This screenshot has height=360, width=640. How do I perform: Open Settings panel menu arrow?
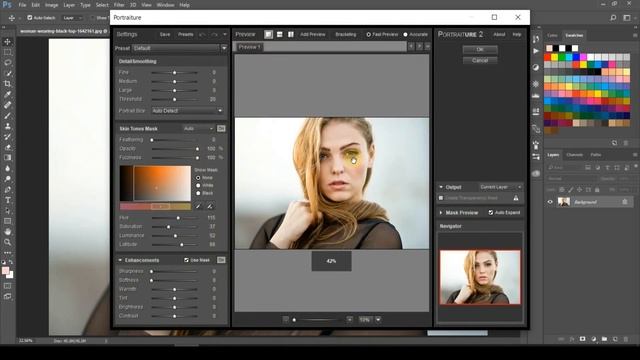pyautogui.click(x=225, y=35)
